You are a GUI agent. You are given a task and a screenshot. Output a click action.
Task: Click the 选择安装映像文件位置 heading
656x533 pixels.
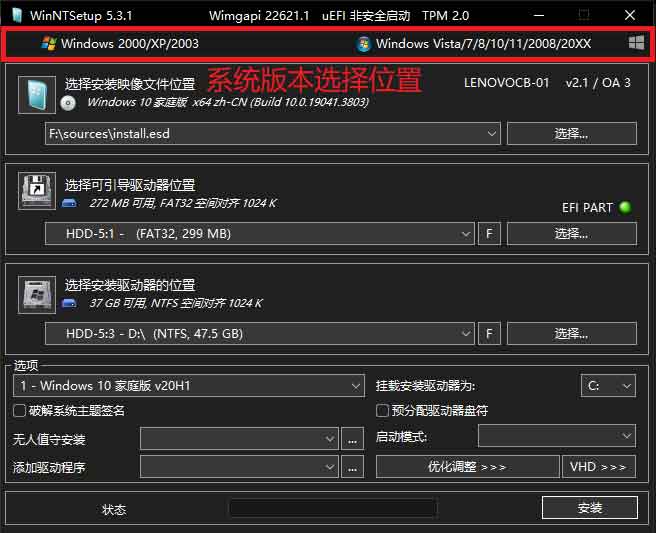pos(130,85)
